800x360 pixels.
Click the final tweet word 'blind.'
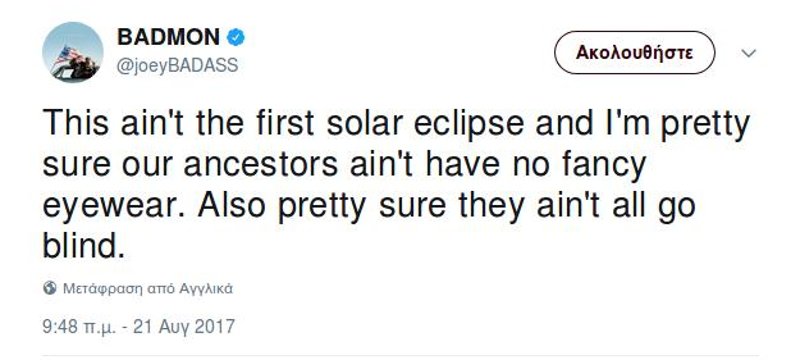coord(84,246)
